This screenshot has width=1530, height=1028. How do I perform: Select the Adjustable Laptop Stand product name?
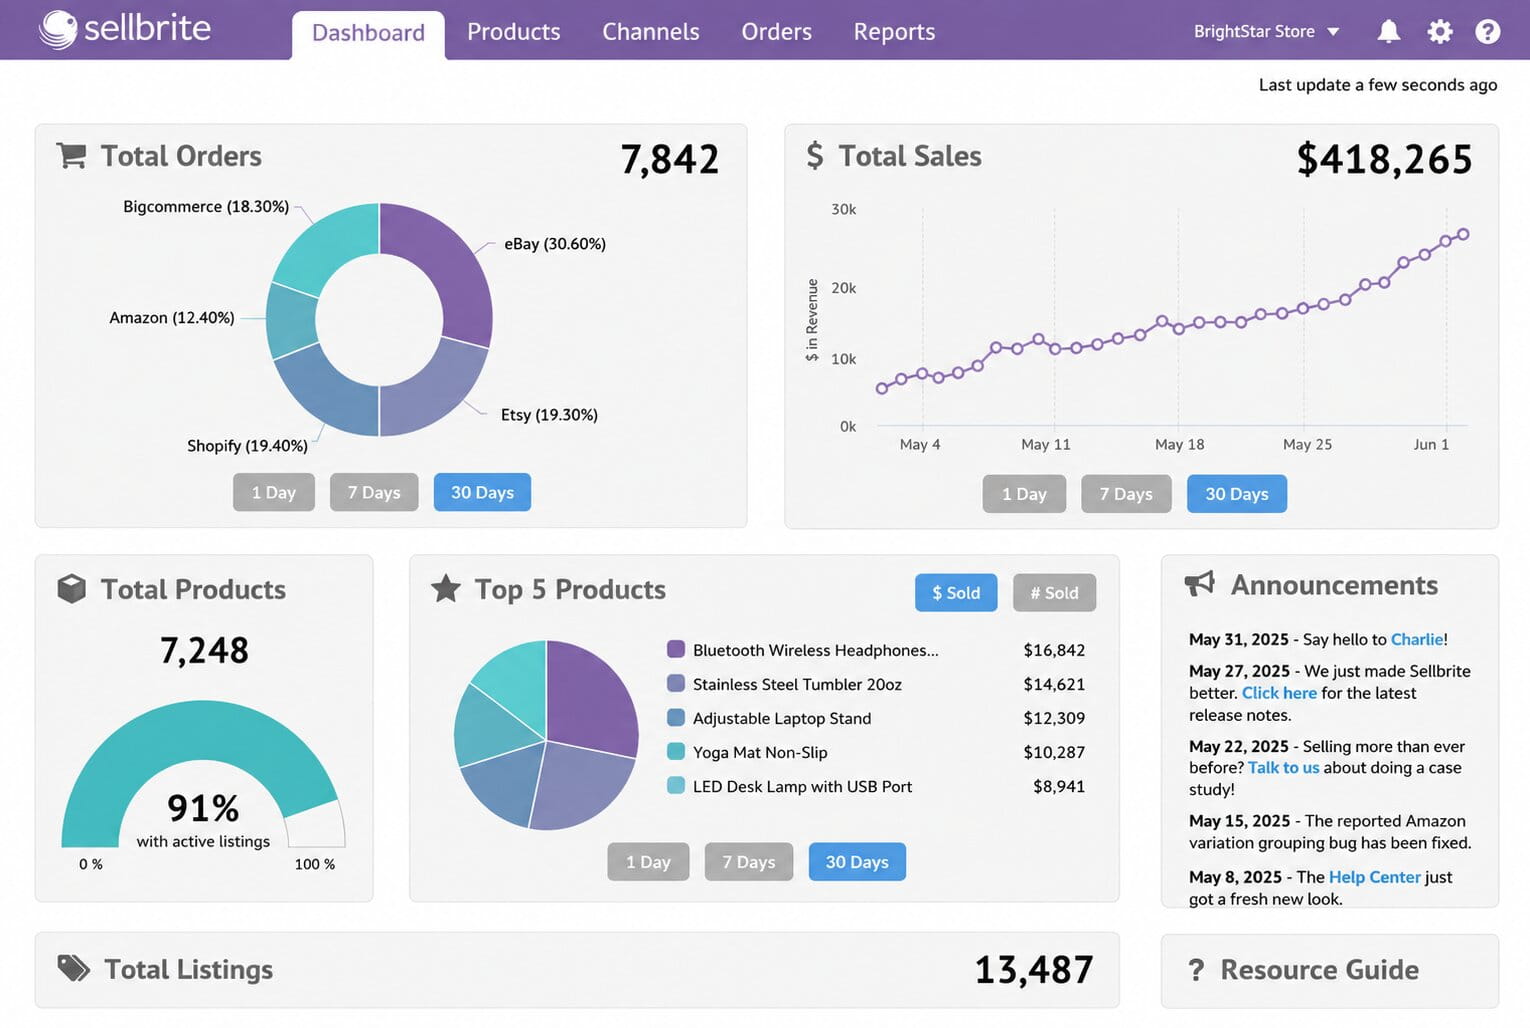coord(782,718)
